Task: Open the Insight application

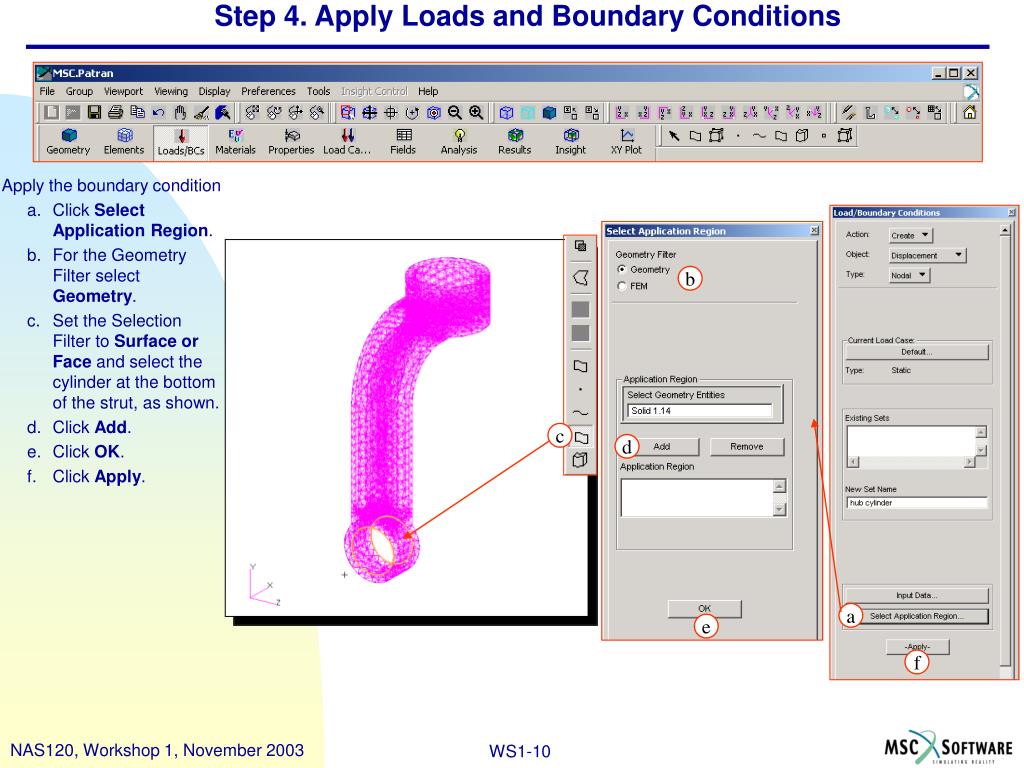Action: 571,142
